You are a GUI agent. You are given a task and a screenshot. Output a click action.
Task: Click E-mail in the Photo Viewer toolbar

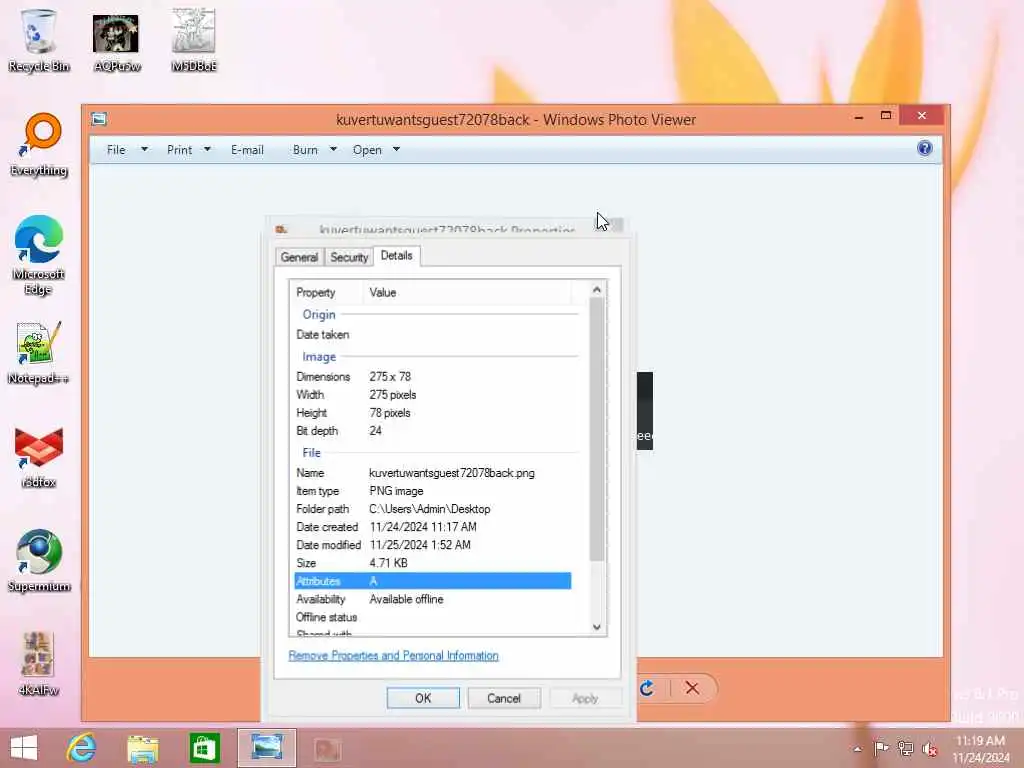point(247,150)
